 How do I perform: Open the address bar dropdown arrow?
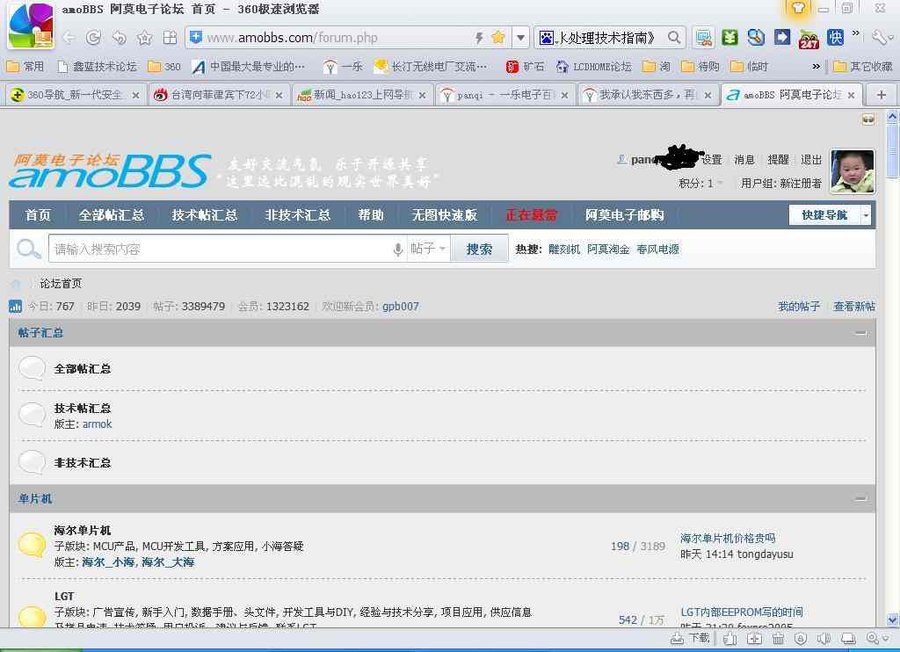pos(521,38)
